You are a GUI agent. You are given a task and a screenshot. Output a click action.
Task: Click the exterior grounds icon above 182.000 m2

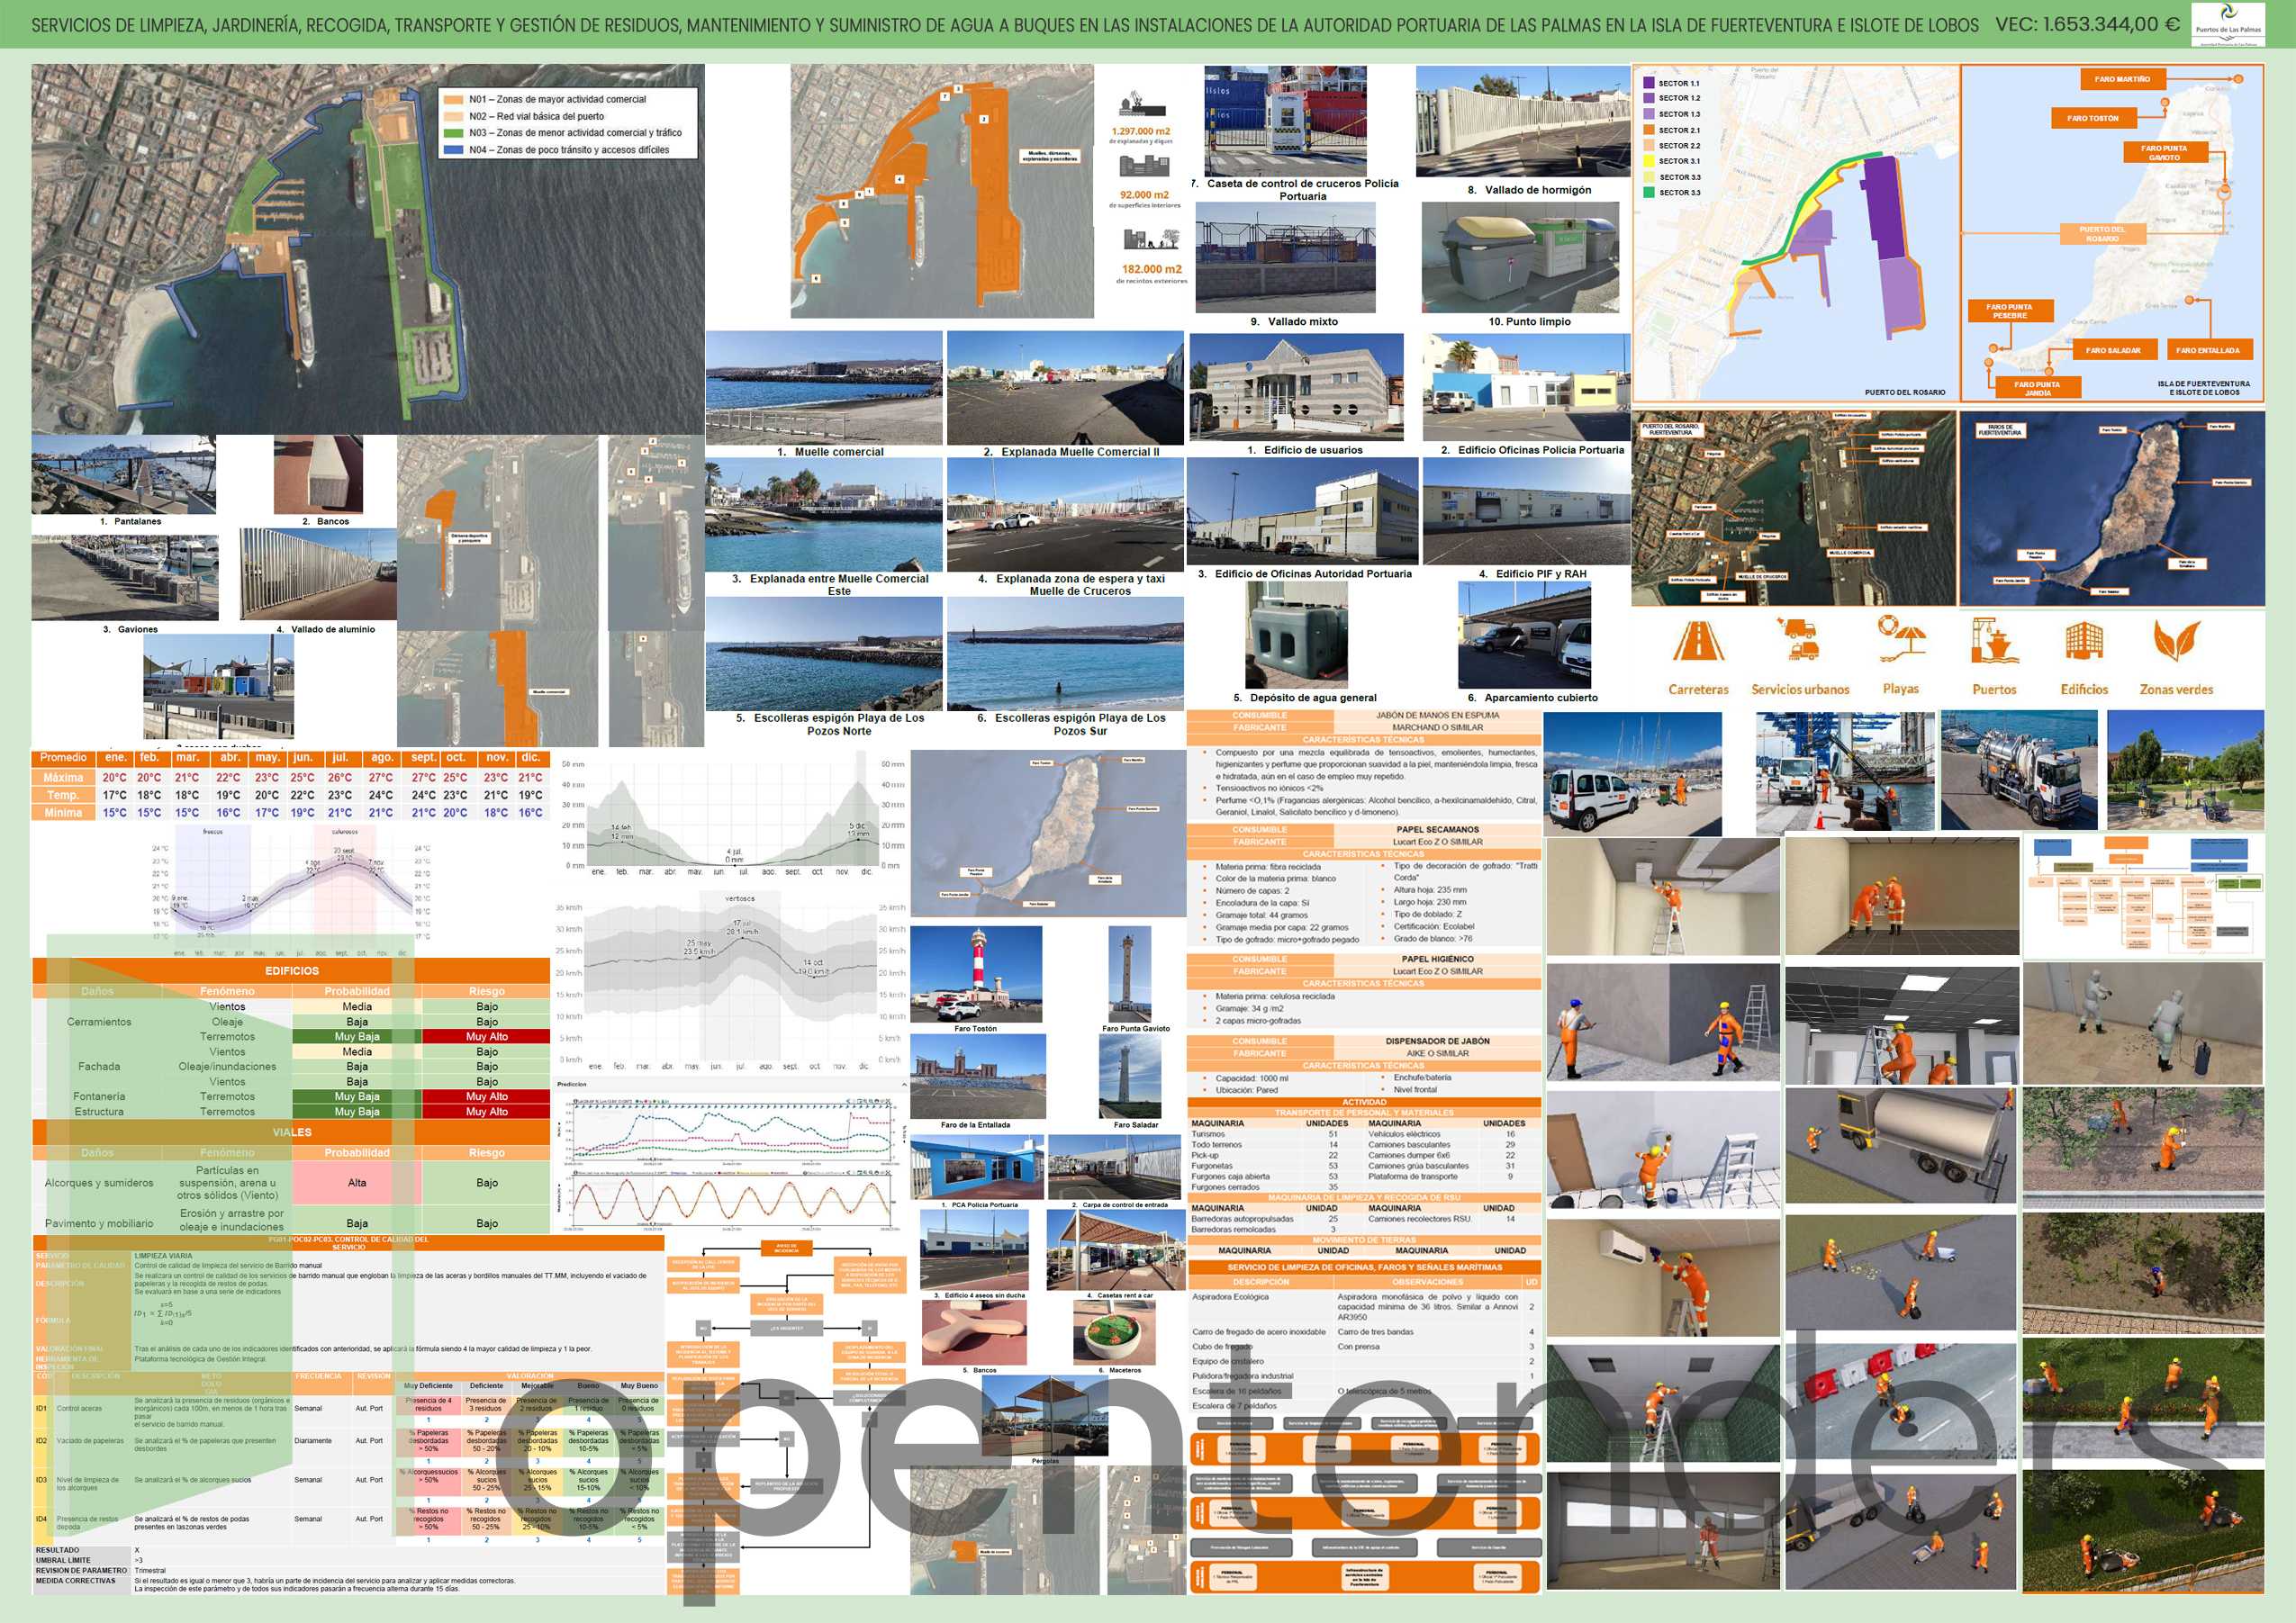[x=1151, y=239]
